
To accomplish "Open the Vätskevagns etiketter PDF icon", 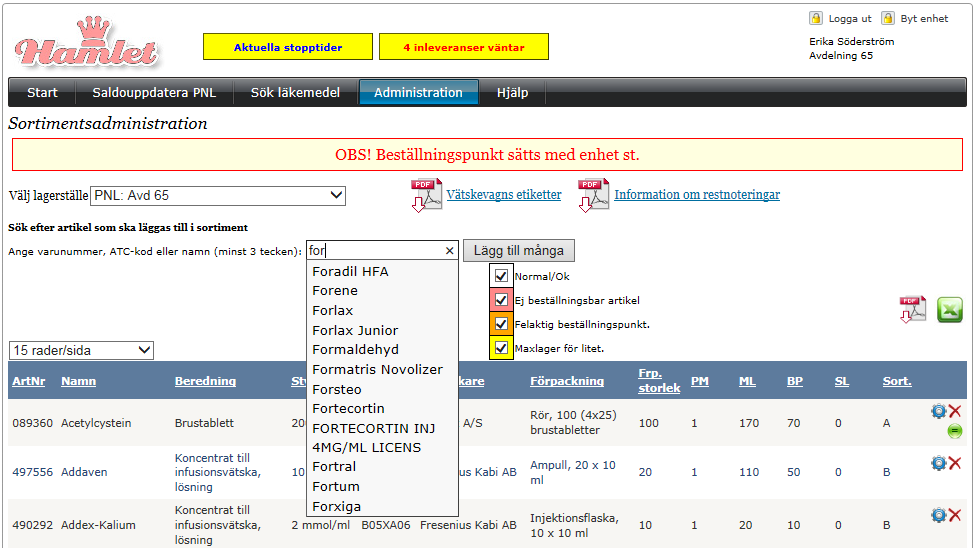I will tap(426, 195).
